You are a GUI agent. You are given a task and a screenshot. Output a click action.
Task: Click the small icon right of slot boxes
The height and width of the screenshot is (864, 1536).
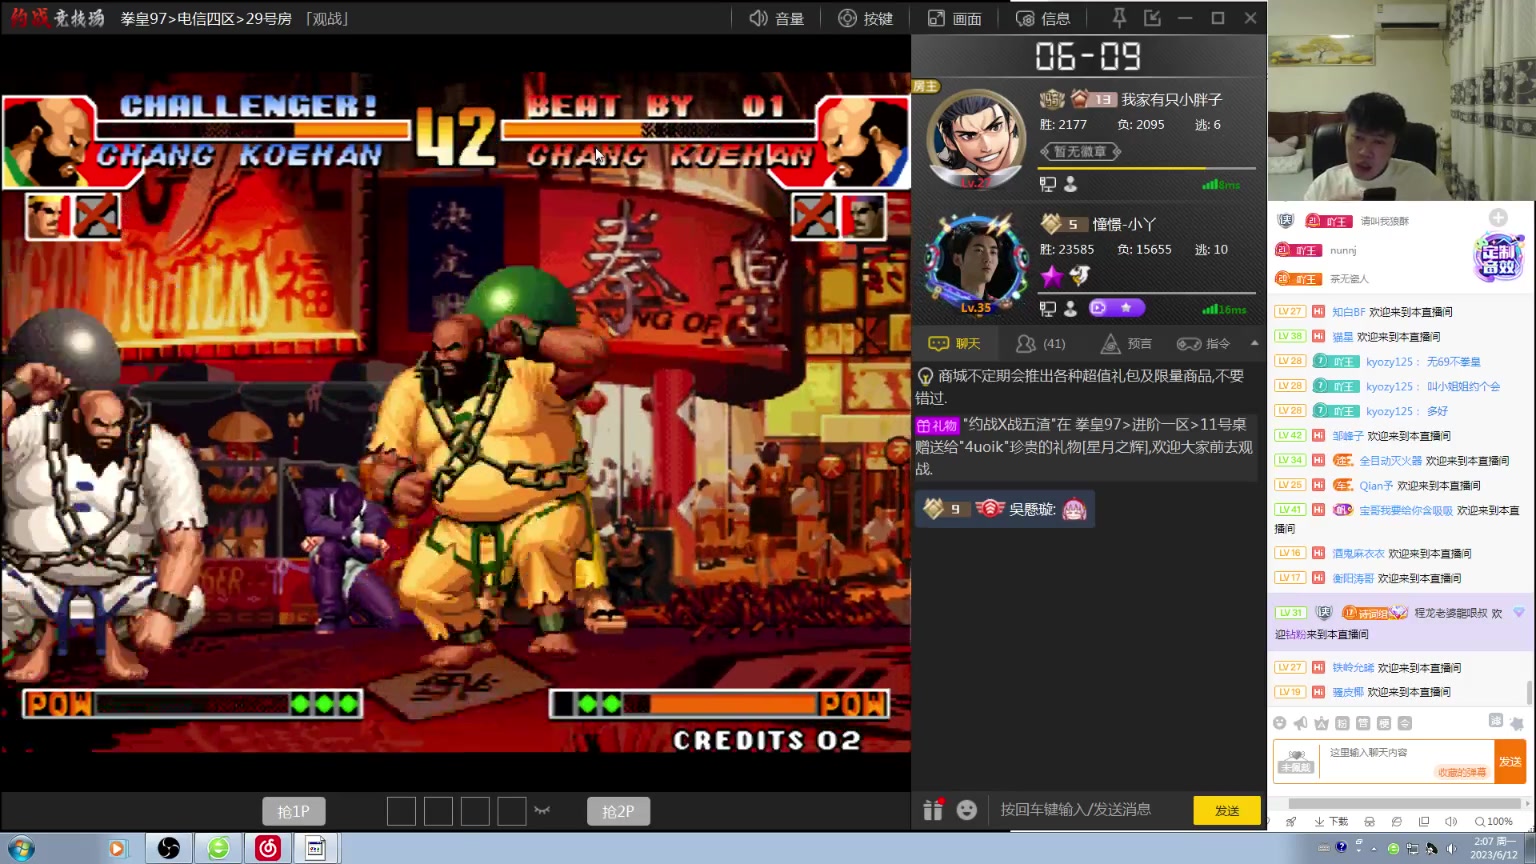click(542, 810)
